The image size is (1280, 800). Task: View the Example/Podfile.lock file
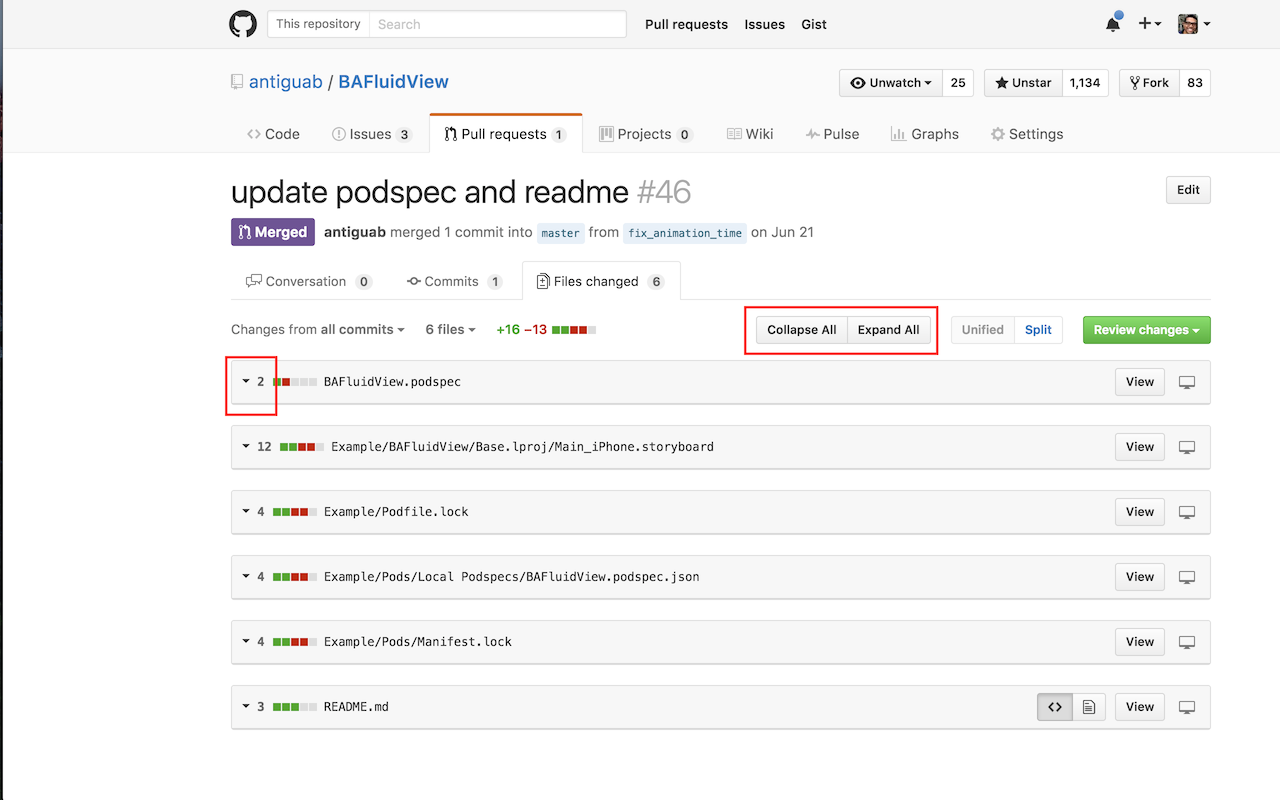click(x=1140, y=512)
